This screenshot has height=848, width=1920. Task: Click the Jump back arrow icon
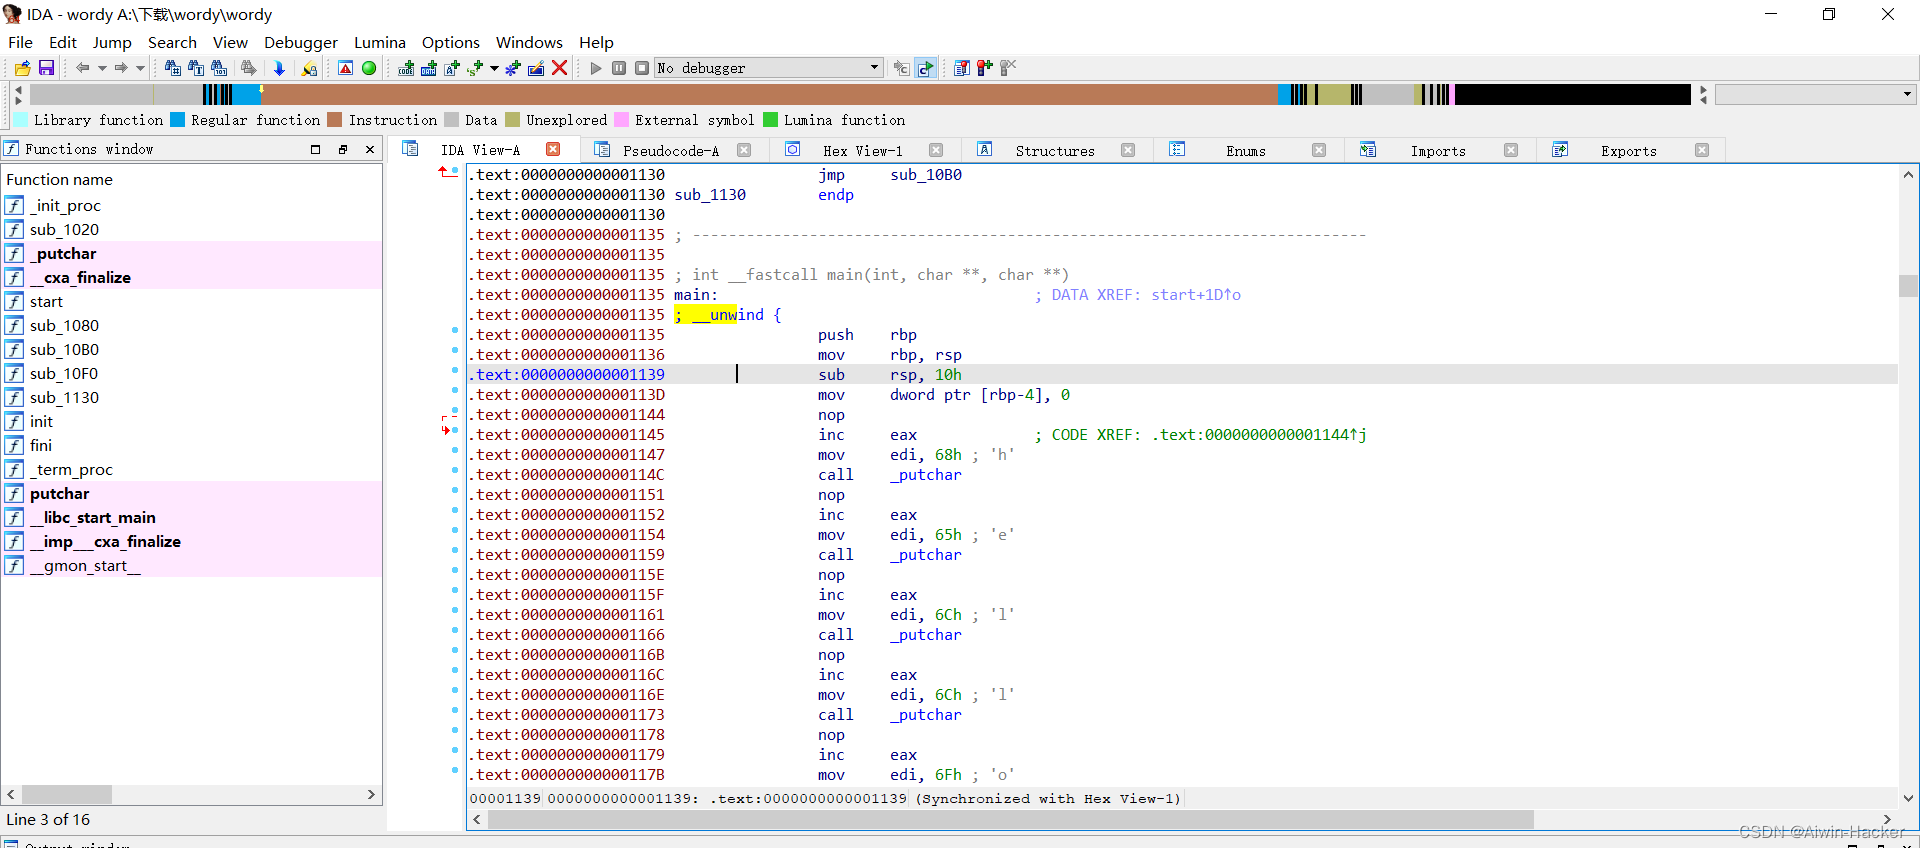(83, 68)
